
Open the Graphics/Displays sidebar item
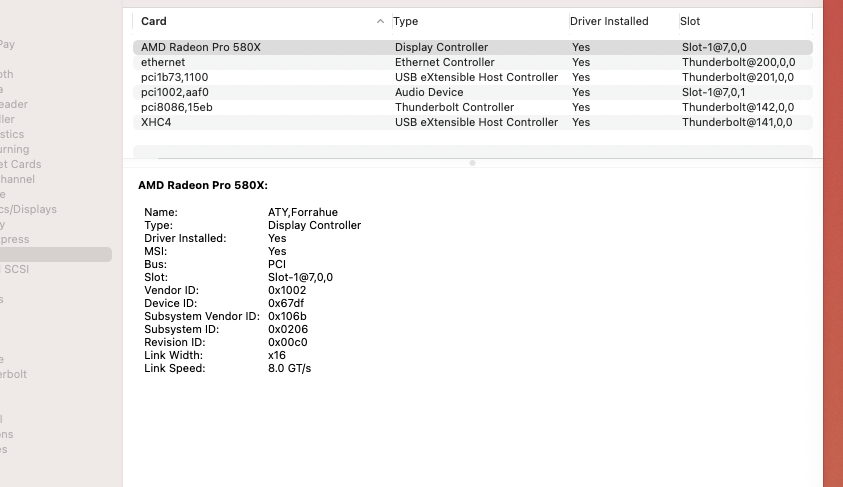tap(28, 209)
